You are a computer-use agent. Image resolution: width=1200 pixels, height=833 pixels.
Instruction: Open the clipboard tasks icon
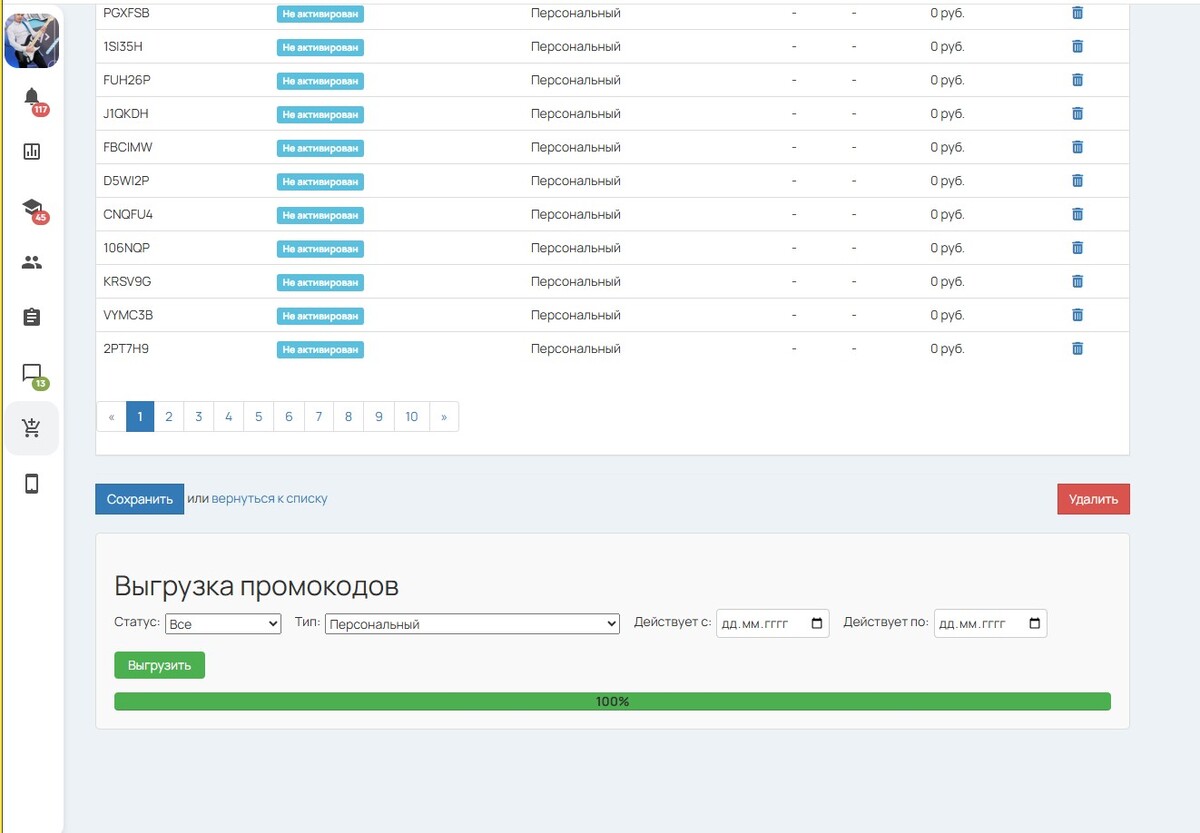click(x=32, y=317)
